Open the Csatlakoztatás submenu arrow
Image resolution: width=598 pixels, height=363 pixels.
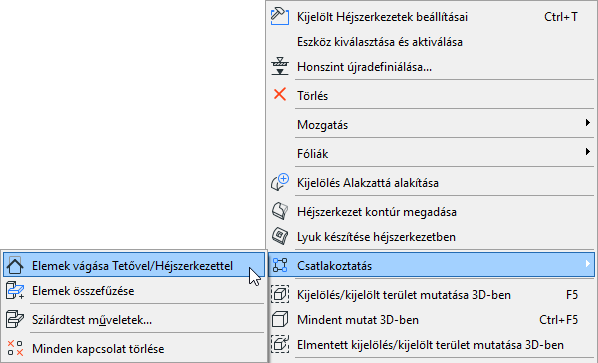coord(588,263)
